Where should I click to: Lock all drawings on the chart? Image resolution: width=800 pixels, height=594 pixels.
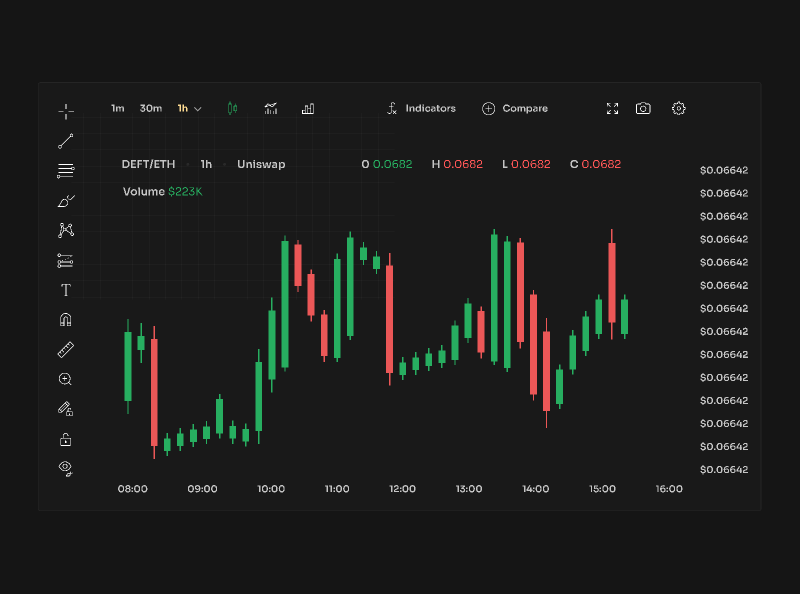click(x=66, y=438)
